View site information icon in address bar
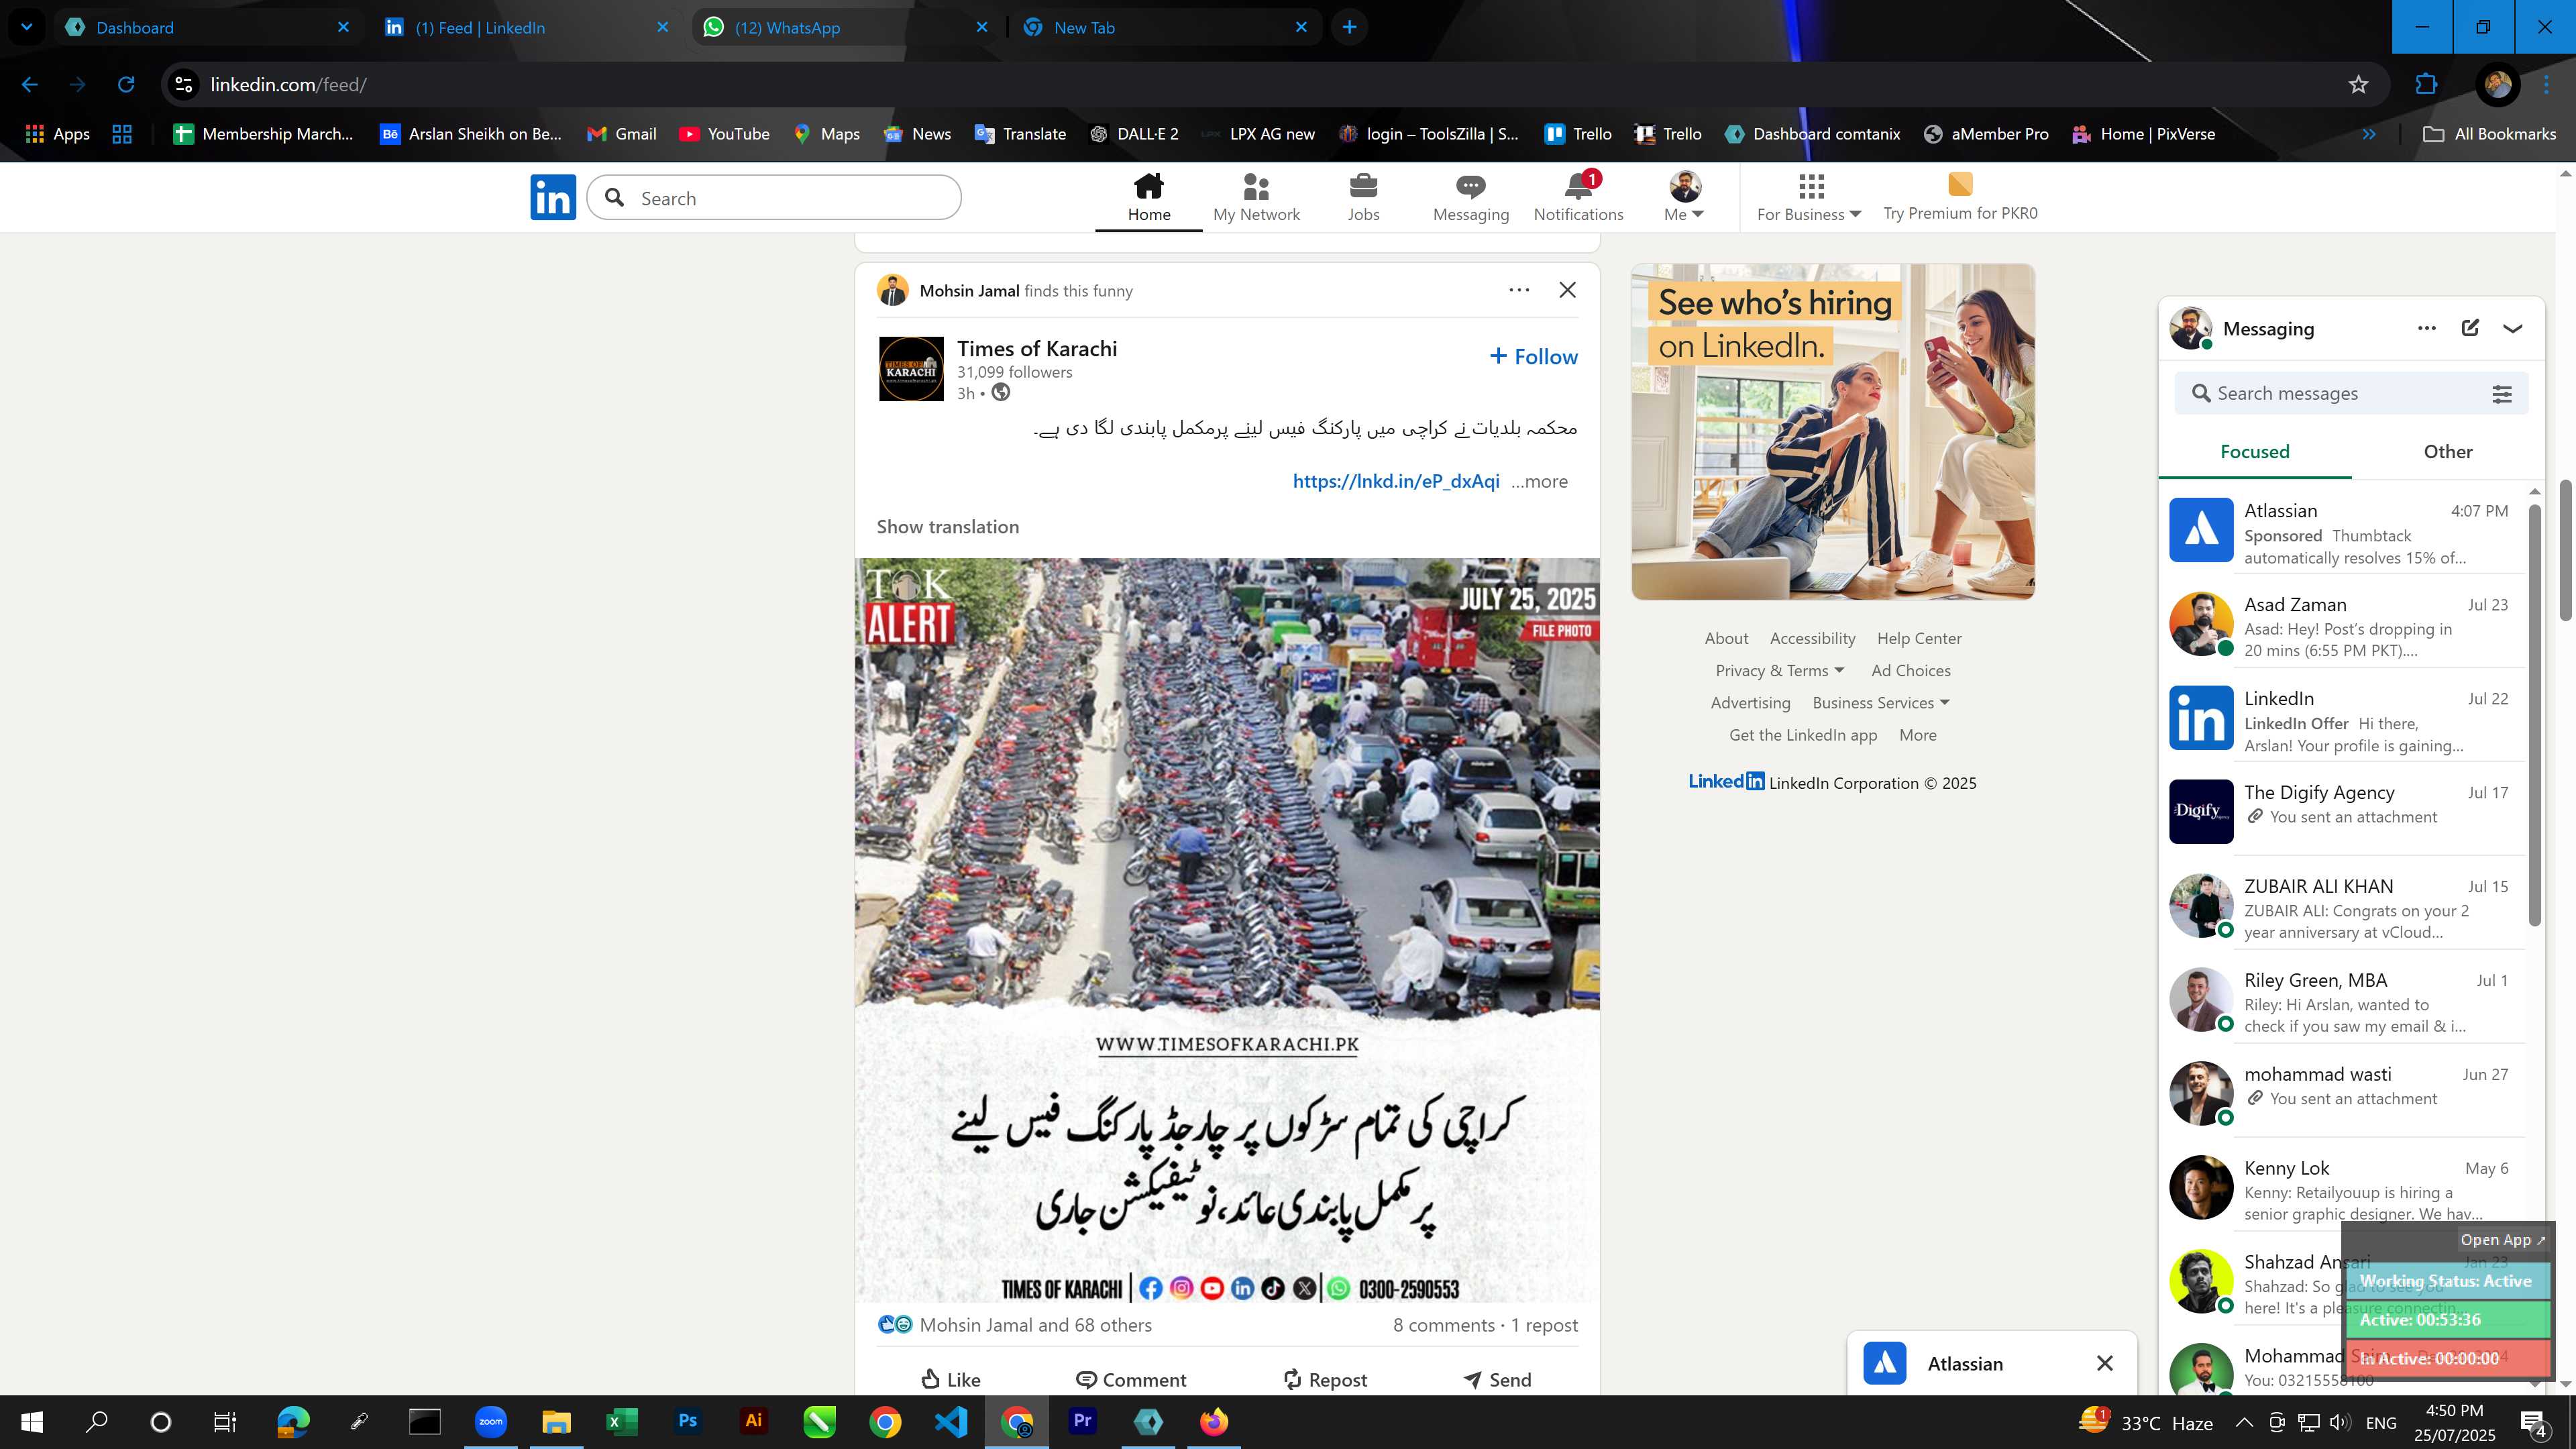This screenshot has width=2576, height=1449. [184, 85]
